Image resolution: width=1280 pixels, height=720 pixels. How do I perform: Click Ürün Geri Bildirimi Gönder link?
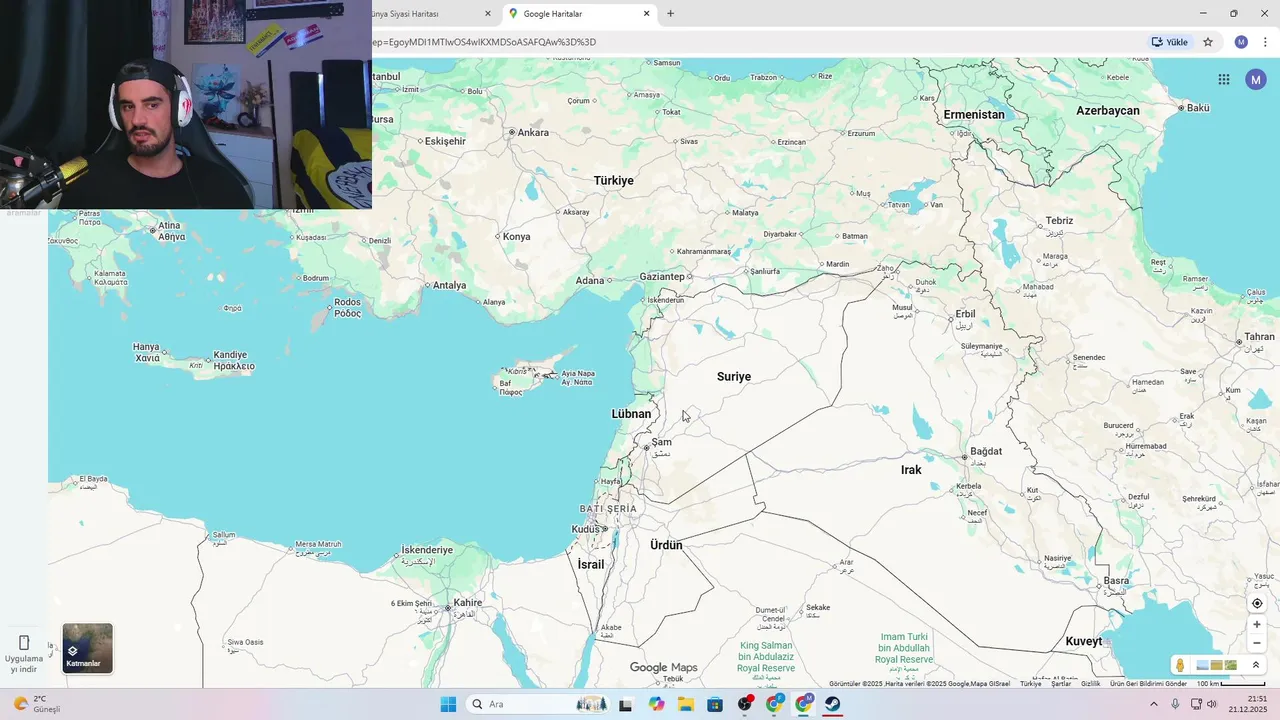coord(1148,684)
